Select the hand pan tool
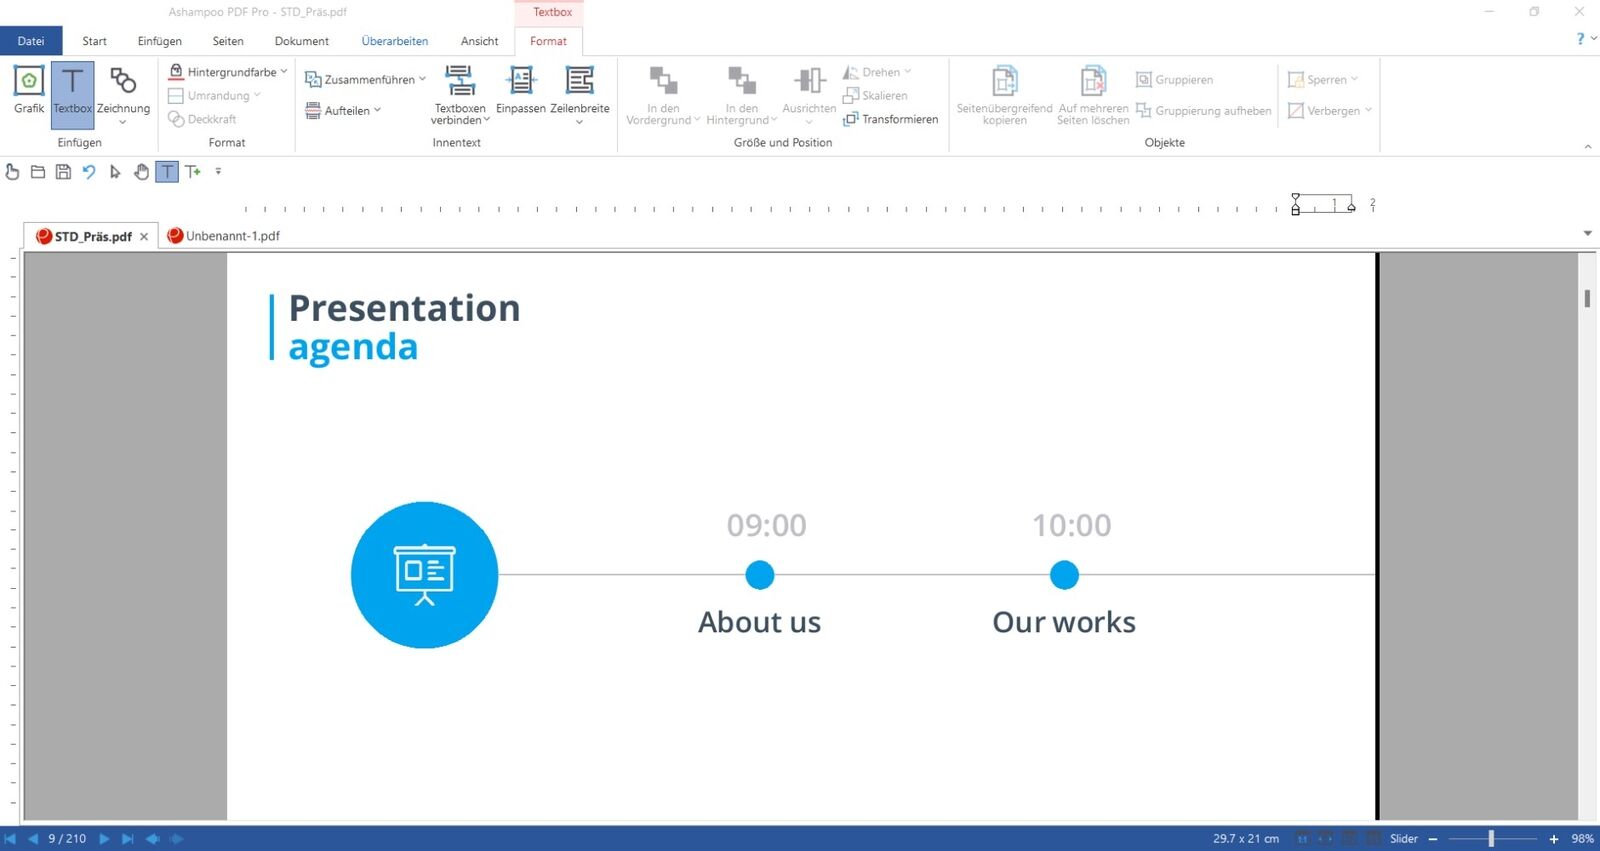 point(141,172)
